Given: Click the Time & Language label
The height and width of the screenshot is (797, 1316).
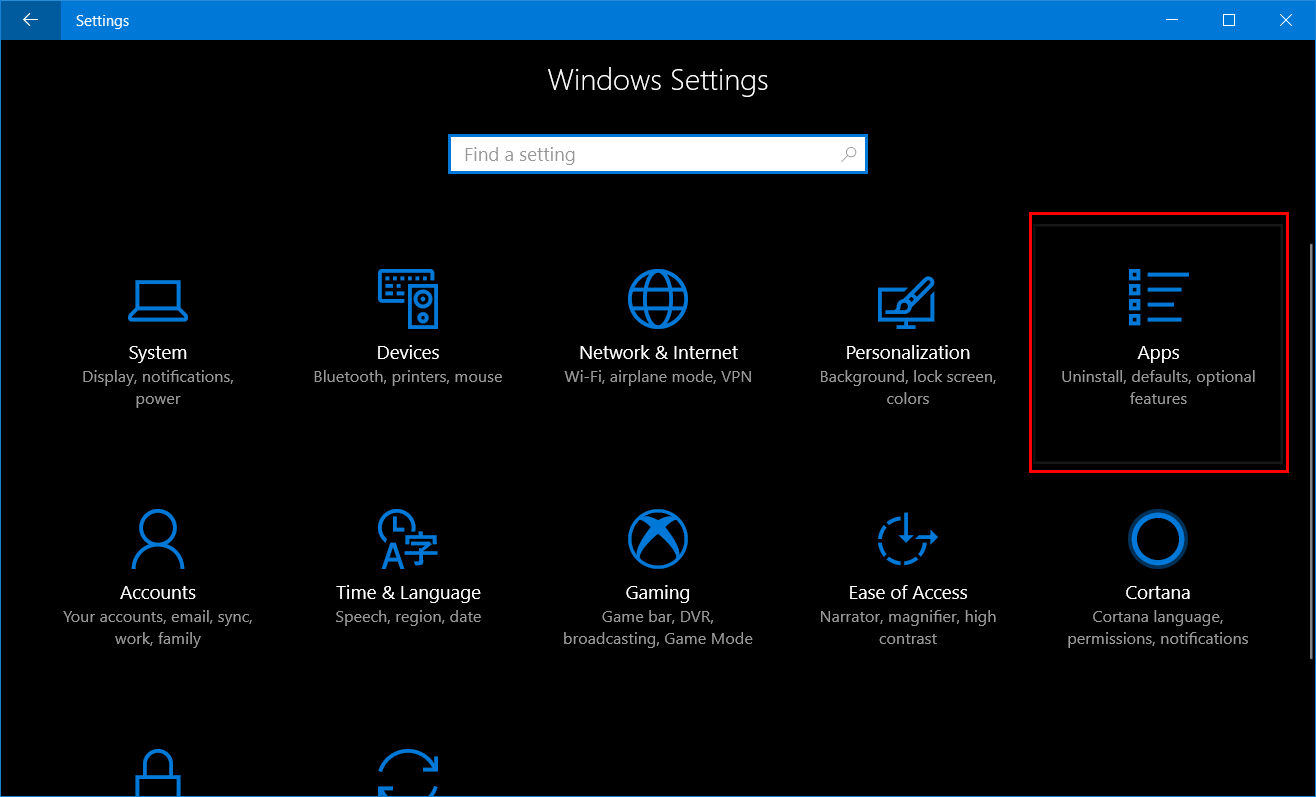Looking at the screenshot, I should [408, 592].
